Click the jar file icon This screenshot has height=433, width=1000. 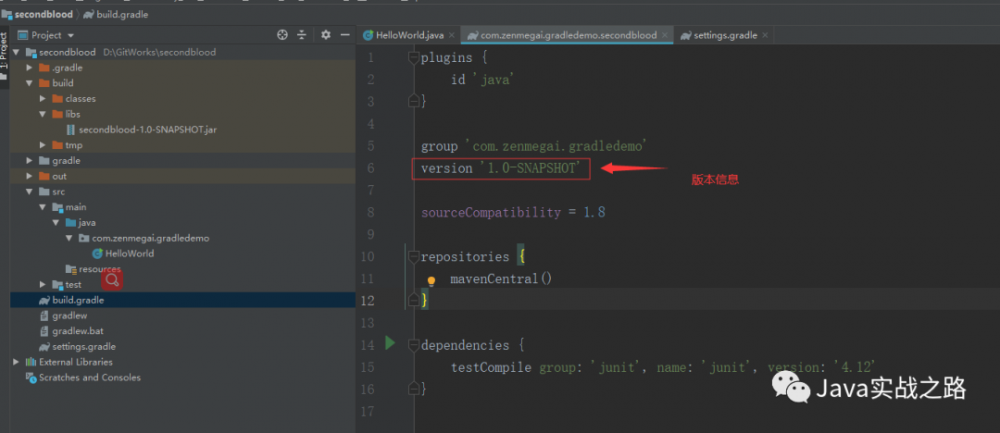click(x=71, y=129)
